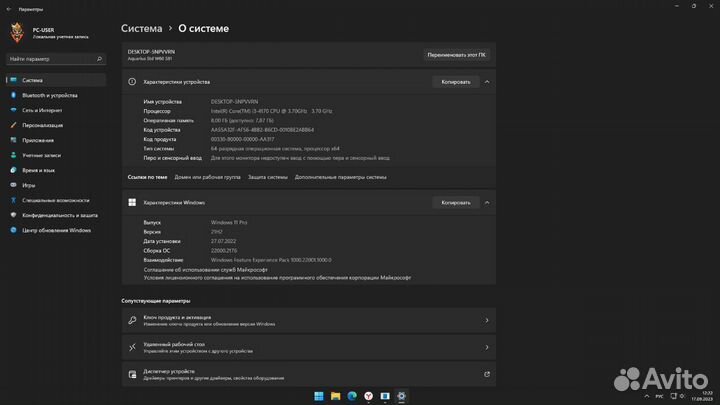Open Microsoft Edge from taskbar

(352, 396)
